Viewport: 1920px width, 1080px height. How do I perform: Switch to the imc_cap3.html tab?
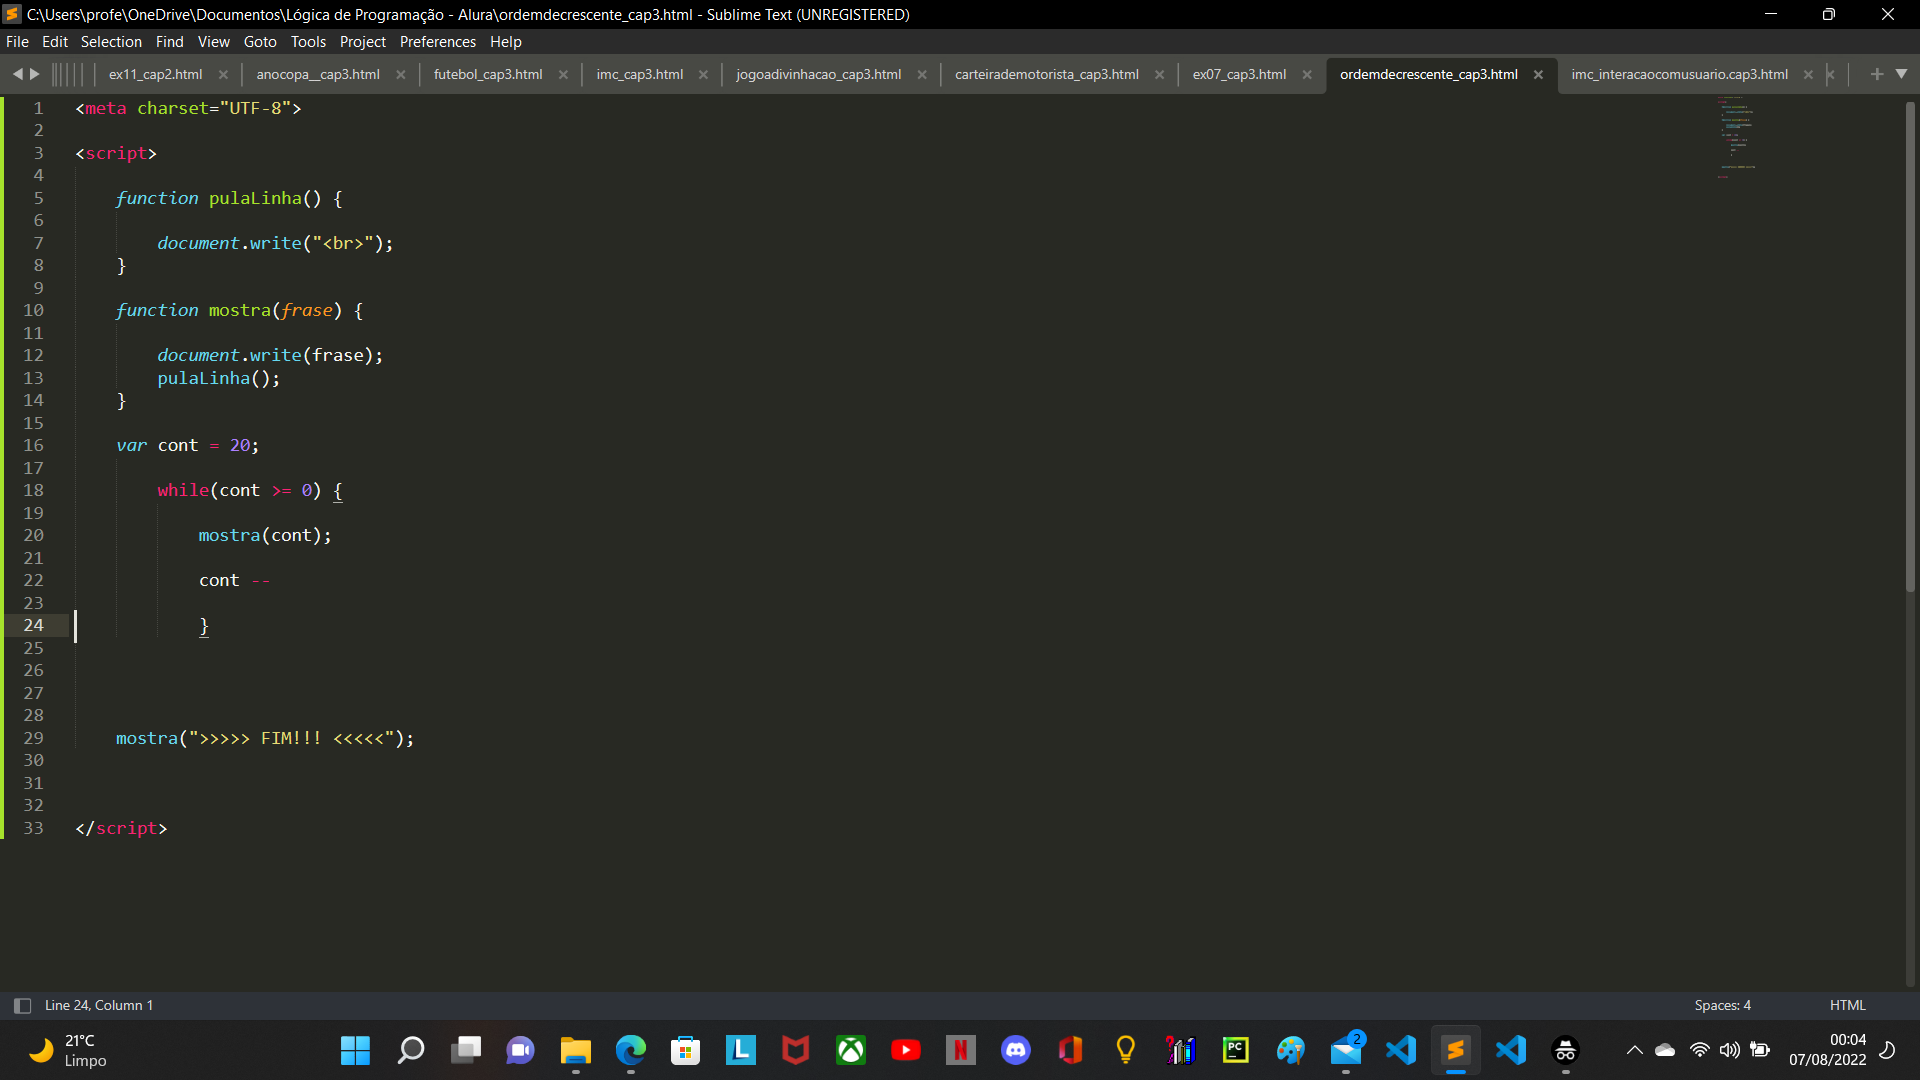pos(640,74)
